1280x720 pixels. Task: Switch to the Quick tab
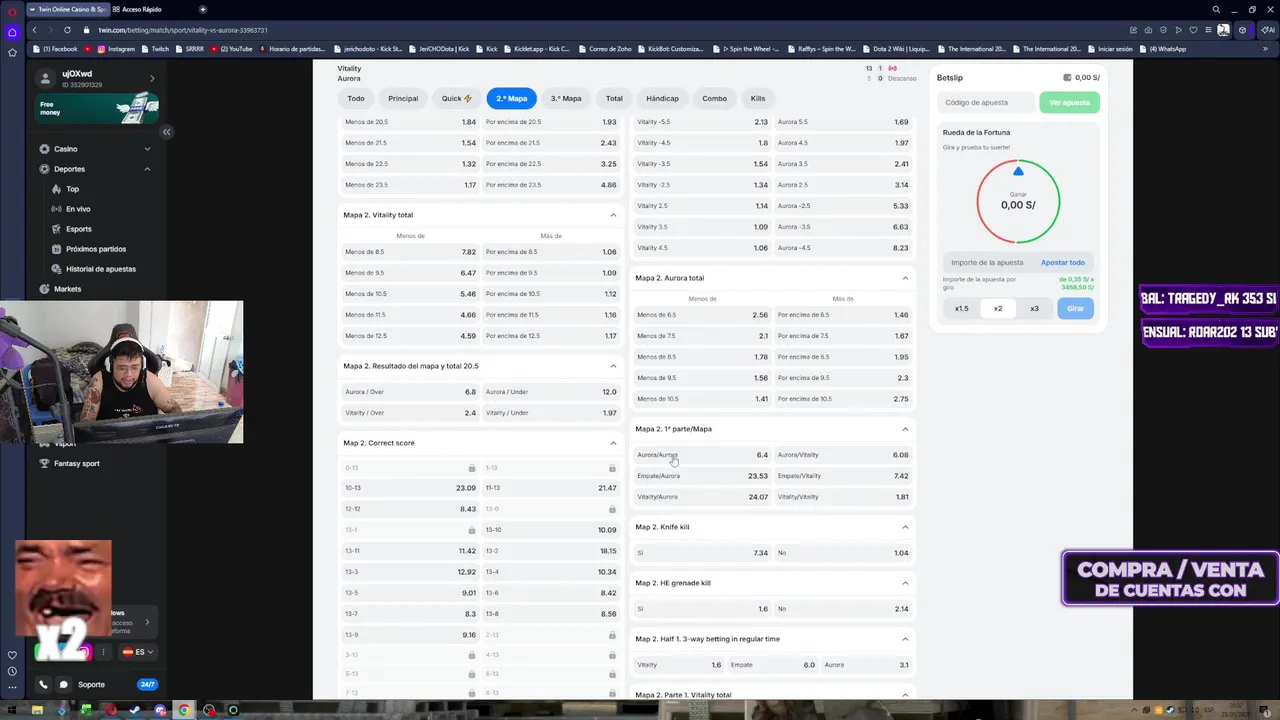tap(457, 98)
